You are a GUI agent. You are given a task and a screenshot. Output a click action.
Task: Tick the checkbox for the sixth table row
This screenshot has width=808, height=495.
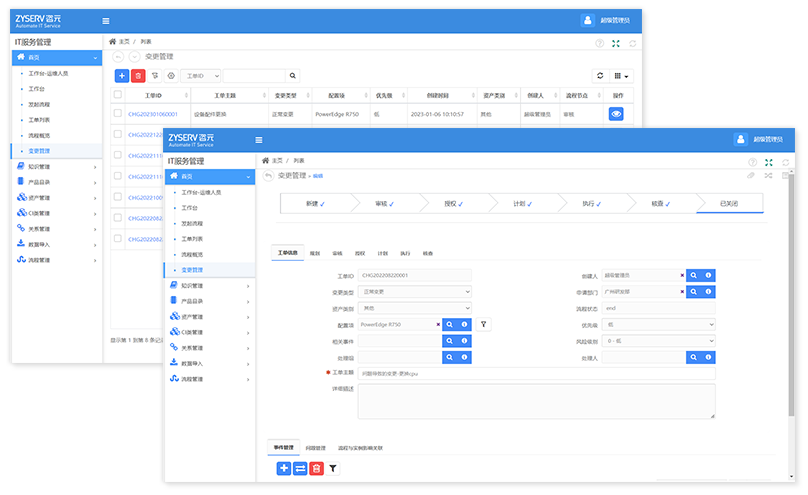point(117,218)
